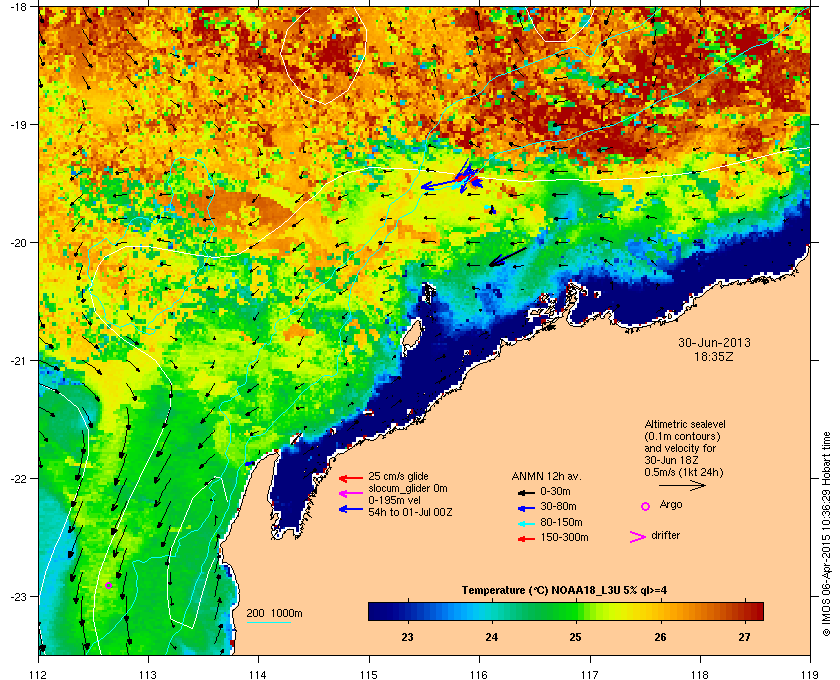Click the orange 26°C colorbar region
The image size is (840, 680).
[x=660, y=611]
